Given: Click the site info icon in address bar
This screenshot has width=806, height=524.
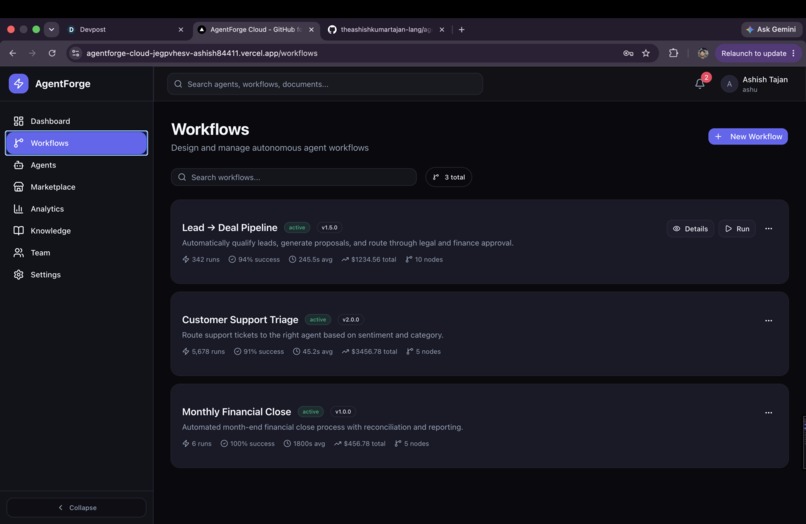Looking at the screenshot, I should [76, 53].
